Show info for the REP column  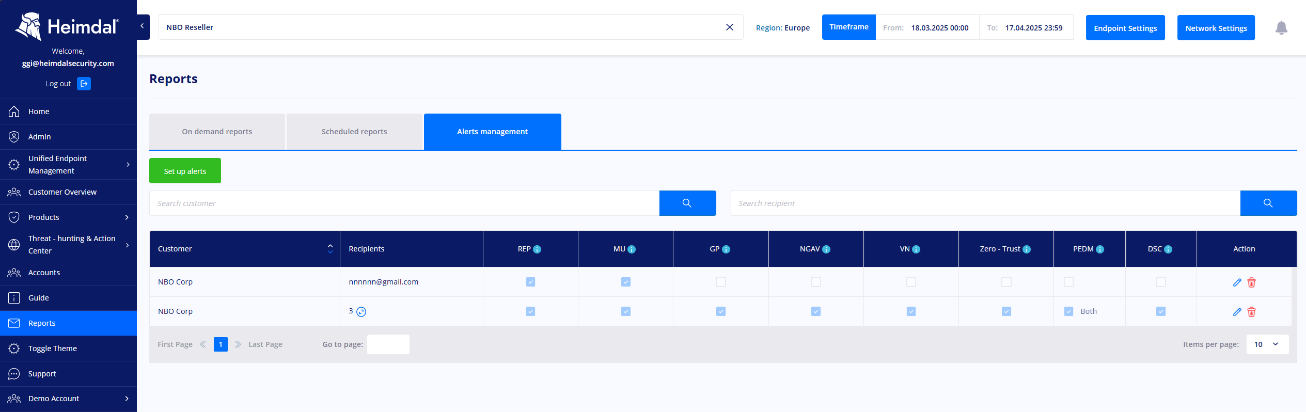[537, 249]
